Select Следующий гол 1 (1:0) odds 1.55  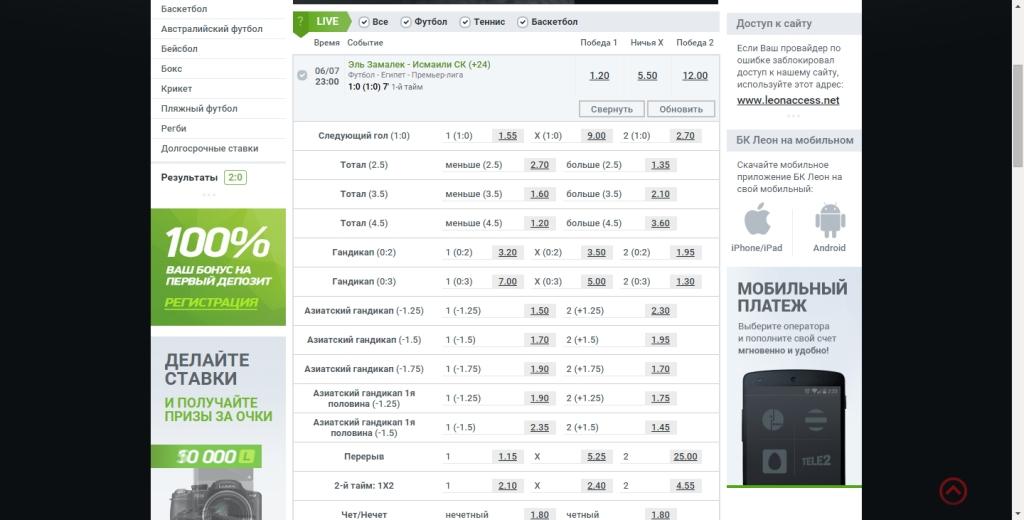coord(507,136)
